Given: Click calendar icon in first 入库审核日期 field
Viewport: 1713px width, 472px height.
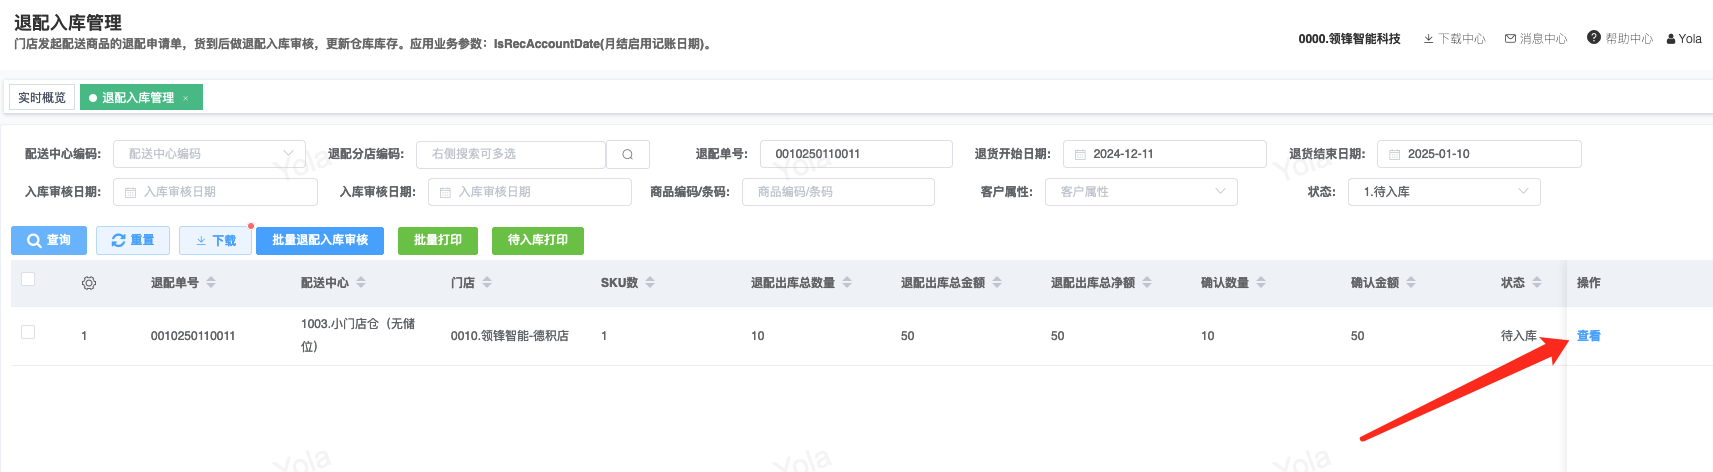Looking at the screenshot, I should (x=130, y=192).
